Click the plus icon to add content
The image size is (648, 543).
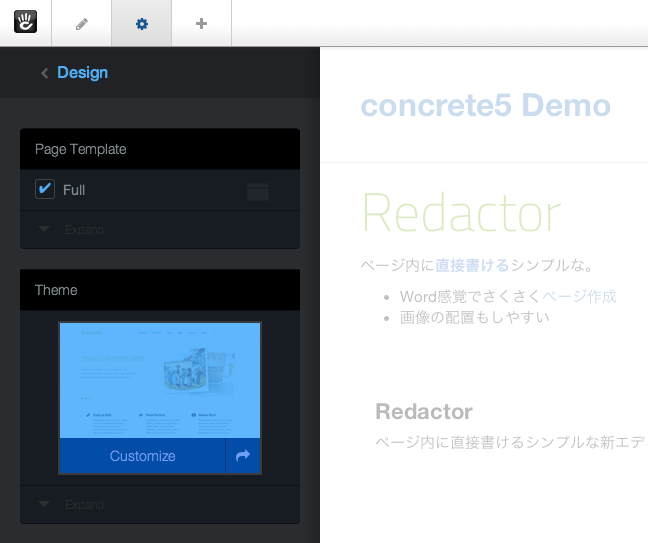tap(201, 23)
